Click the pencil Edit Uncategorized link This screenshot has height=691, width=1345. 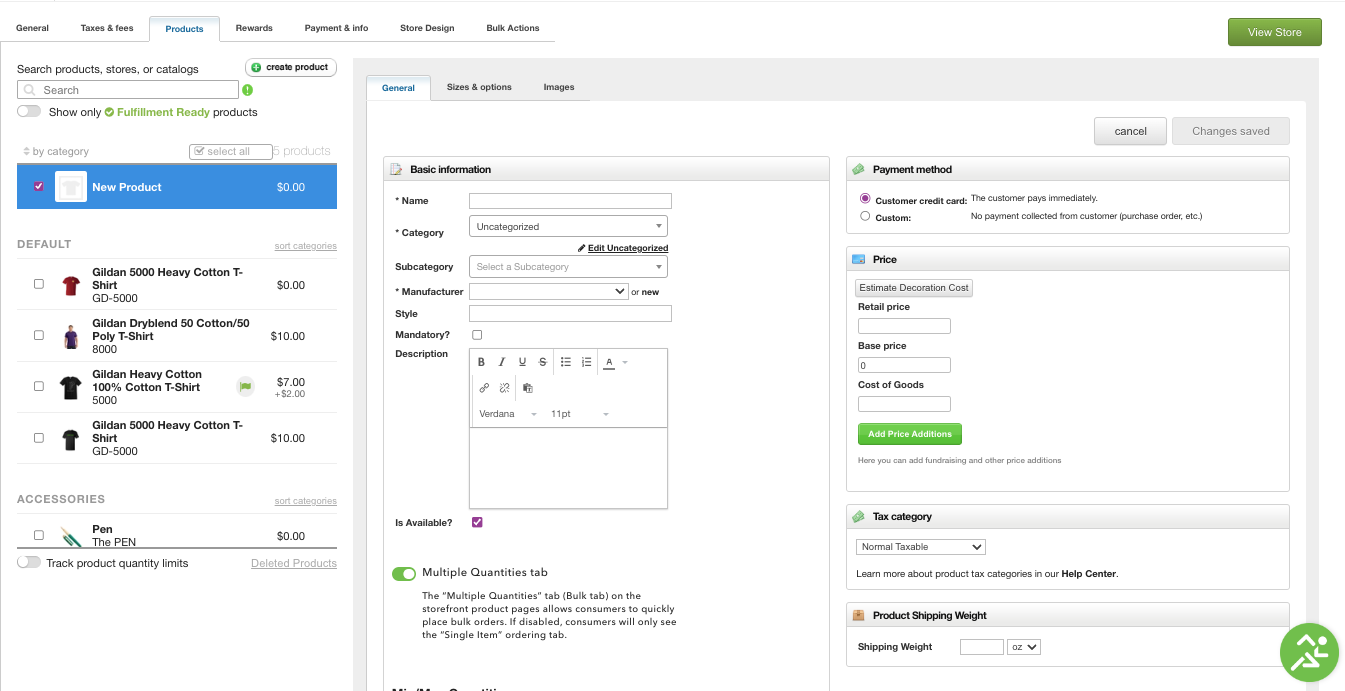(x=623, y=248)
